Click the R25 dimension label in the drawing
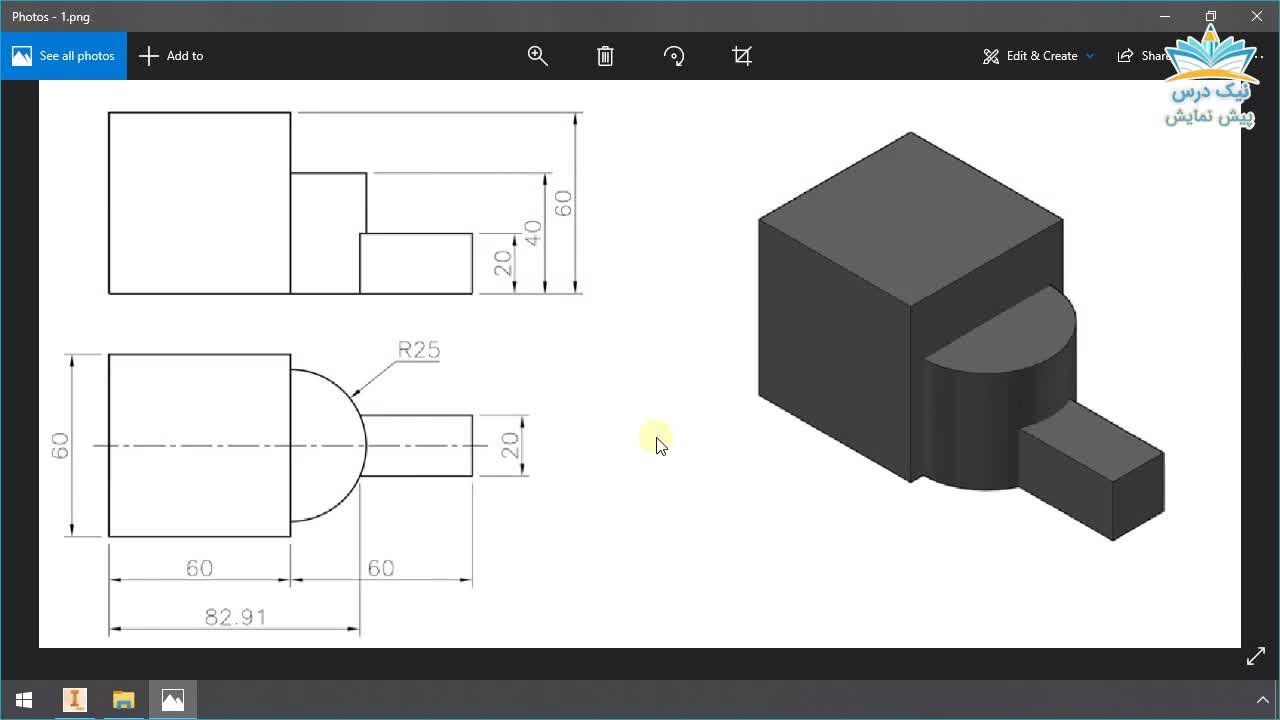 tap(418, 350)
